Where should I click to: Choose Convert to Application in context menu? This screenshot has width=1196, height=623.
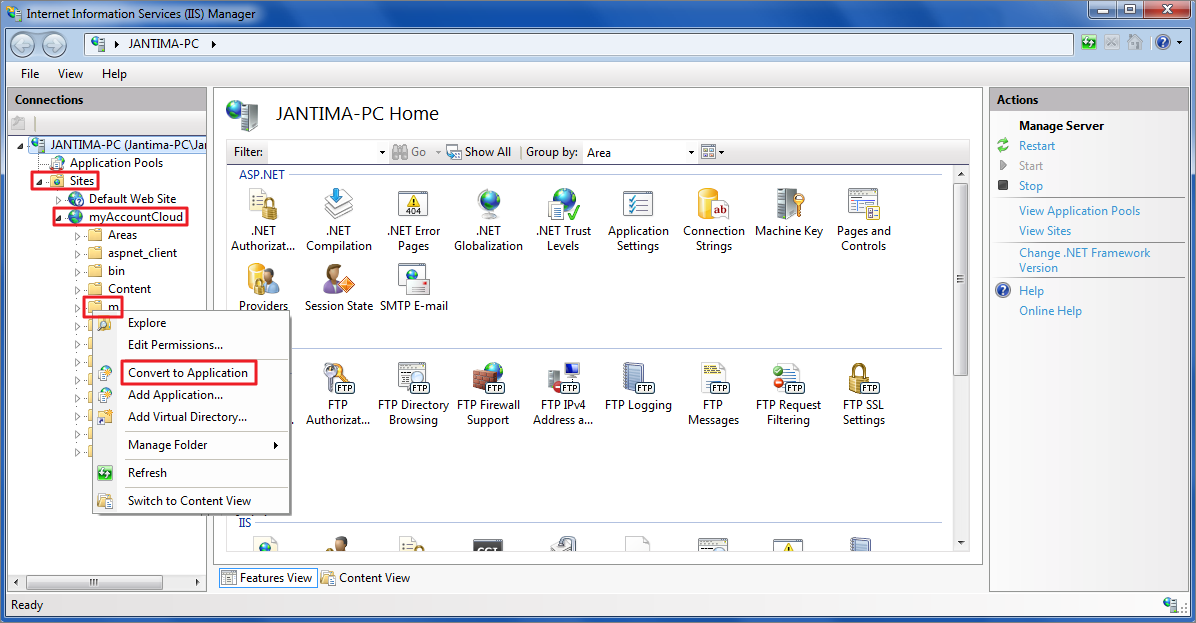(x=188, y=373)
